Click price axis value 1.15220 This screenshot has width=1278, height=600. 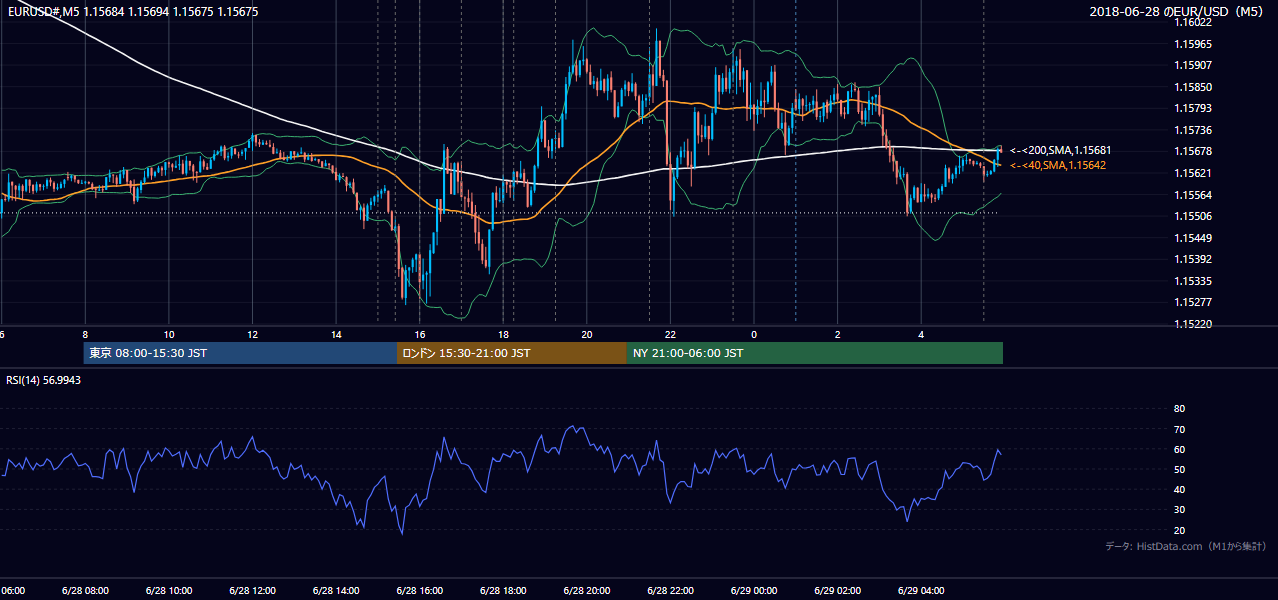[x=1194, y=324]
